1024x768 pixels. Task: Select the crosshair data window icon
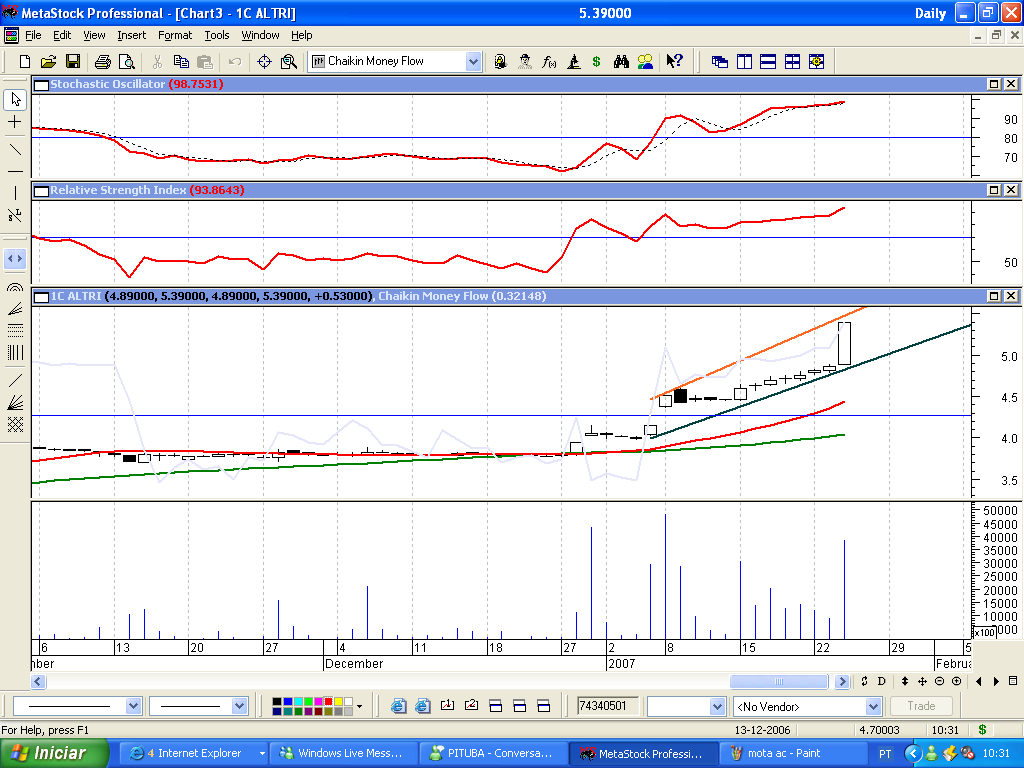point(264,61)
